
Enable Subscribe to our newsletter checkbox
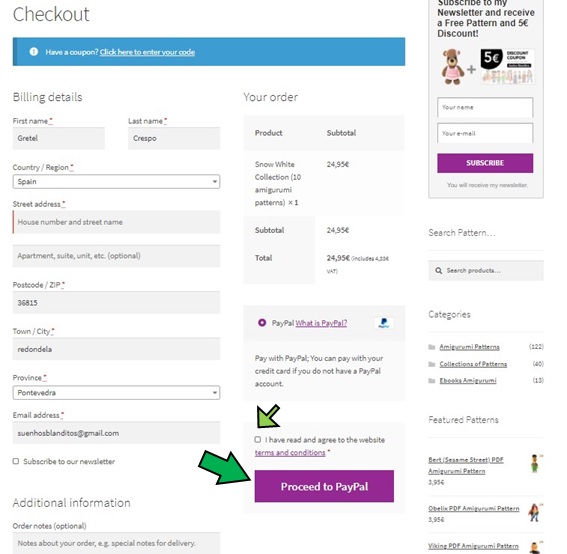[16, 461]
